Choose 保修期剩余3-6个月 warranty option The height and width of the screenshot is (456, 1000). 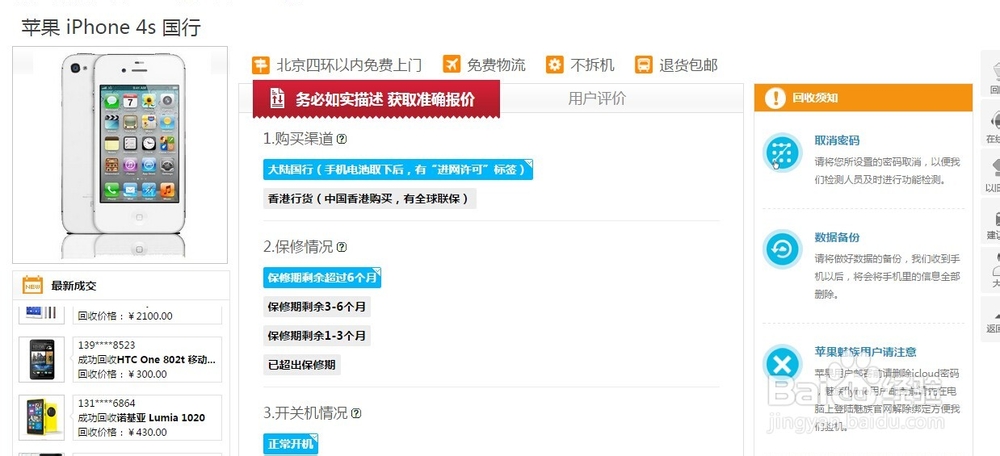[317, 307]
